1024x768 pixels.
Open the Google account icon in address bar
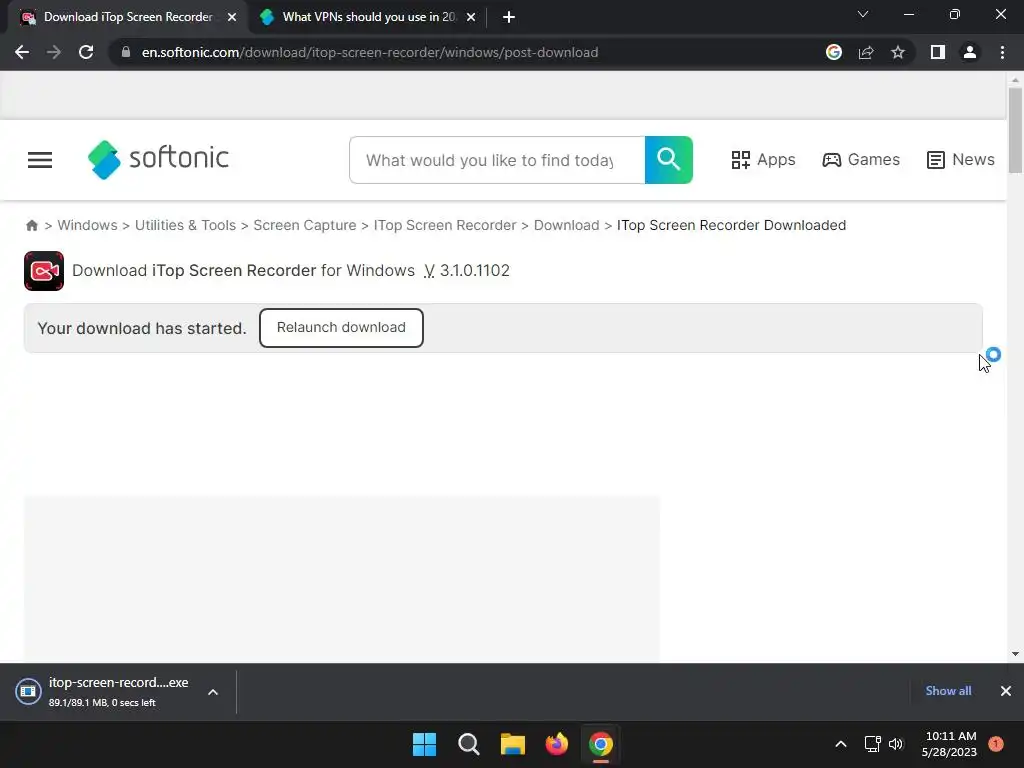(833, 52)
